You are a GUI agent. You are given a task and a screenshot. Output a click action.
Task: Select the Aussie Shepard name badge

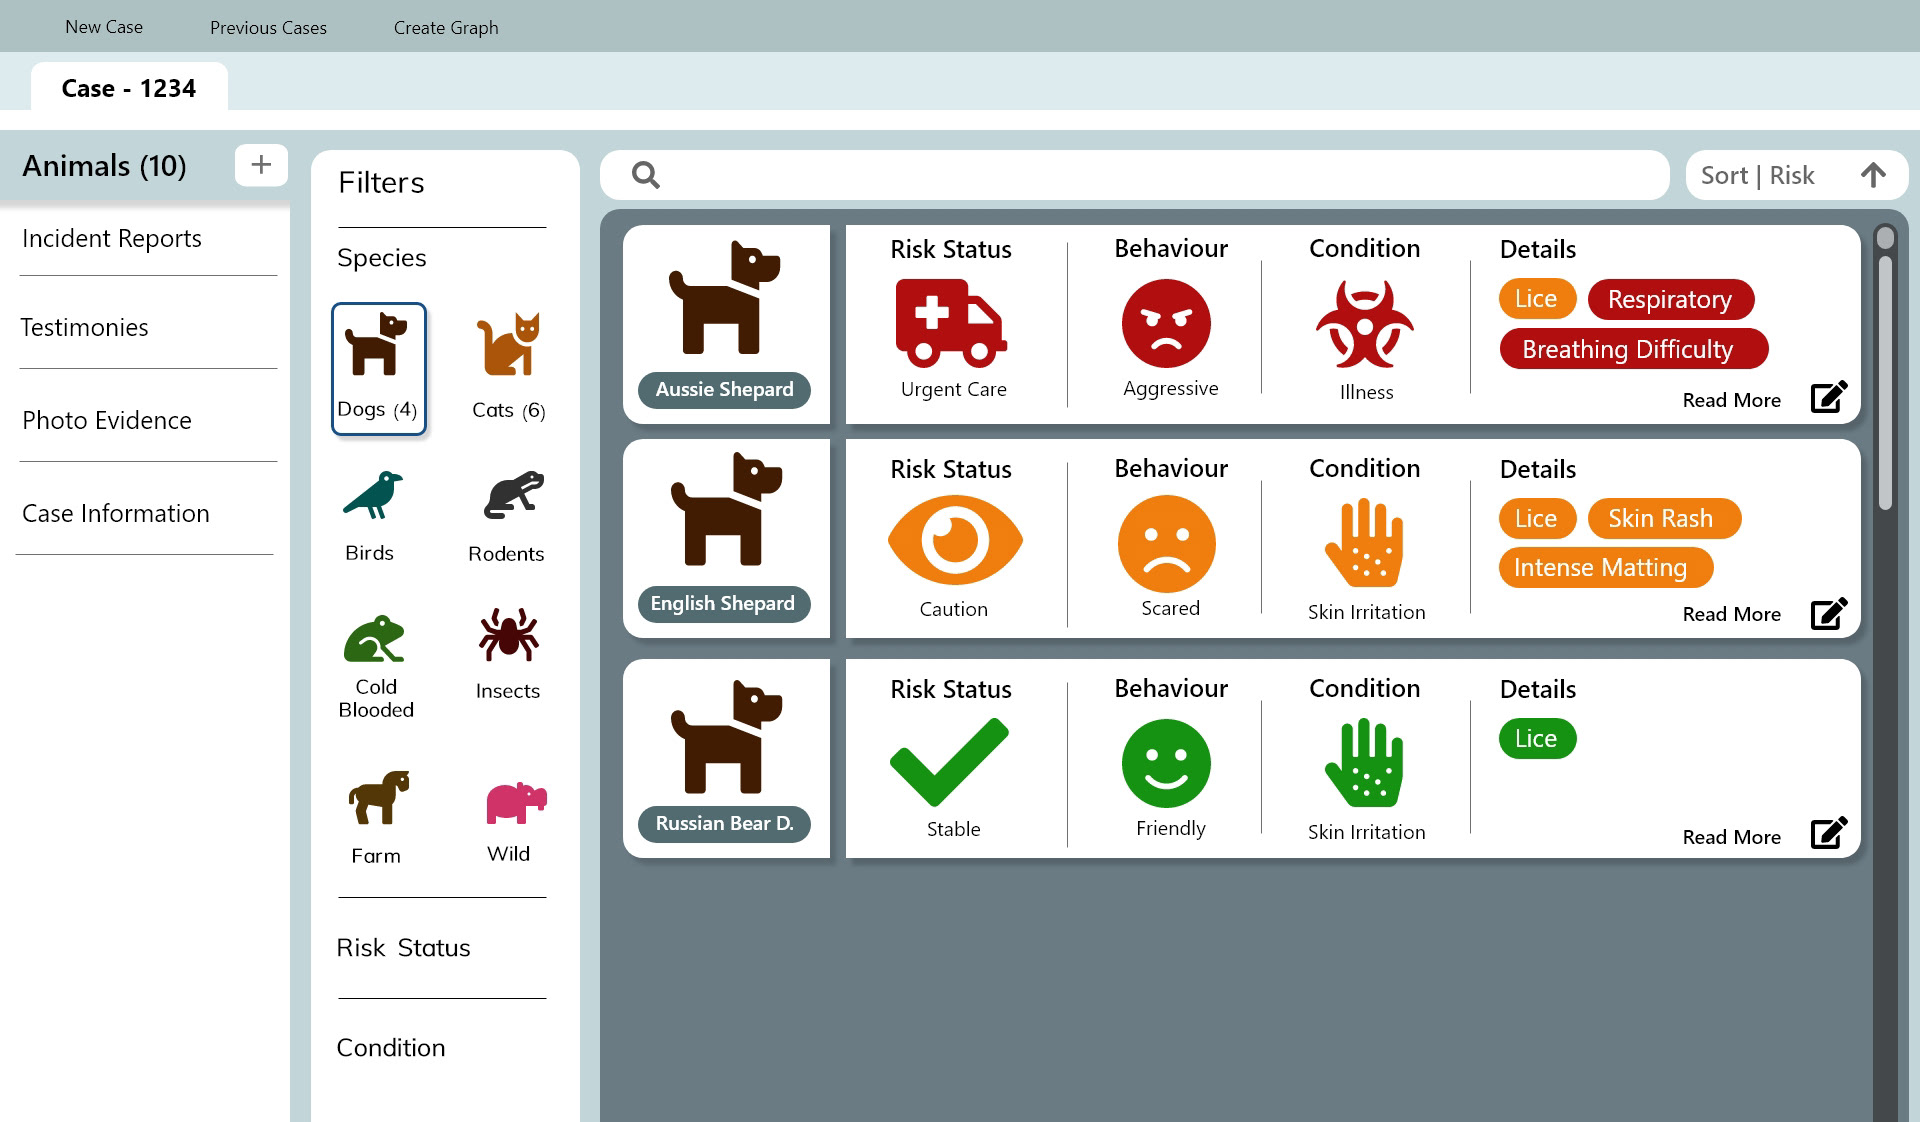click(x=724, y=390)
